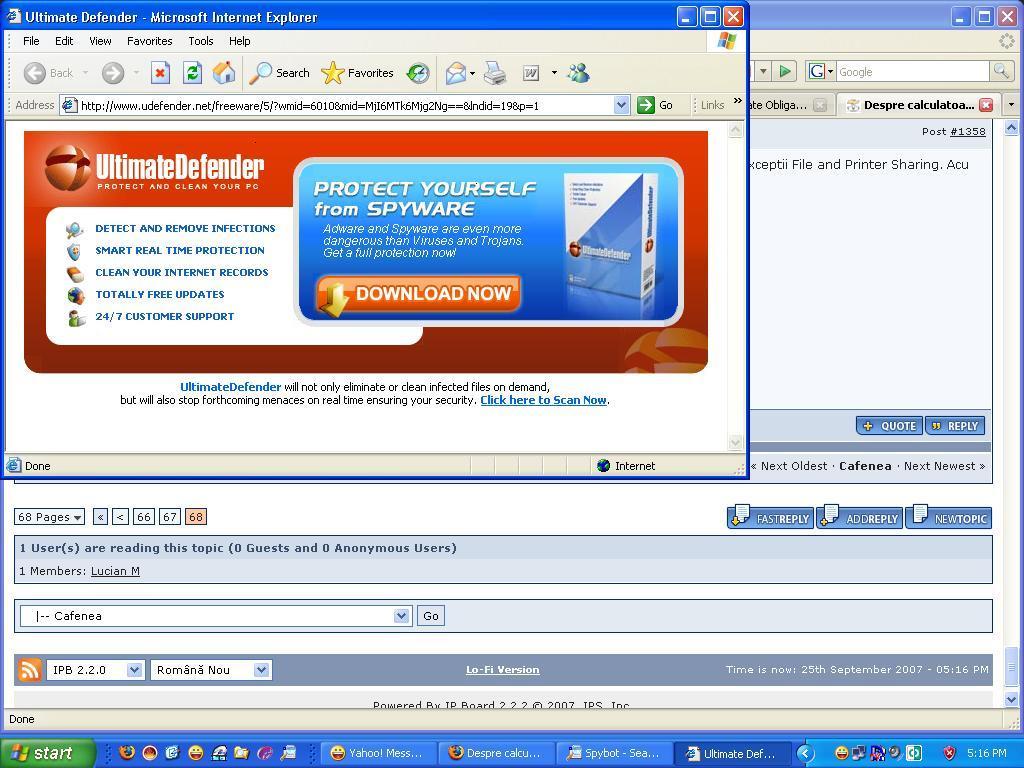Open the Favorites star button
Image resolution: width=1024 pixels, height=768 pixels.
pyautogui.click(x=358, y=73)
